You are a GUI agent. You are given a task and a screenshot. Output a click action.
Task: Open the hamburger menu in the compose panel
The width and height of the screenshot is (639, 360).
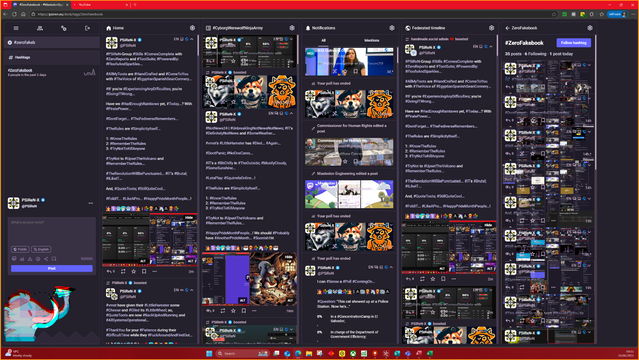click(16, 28)
